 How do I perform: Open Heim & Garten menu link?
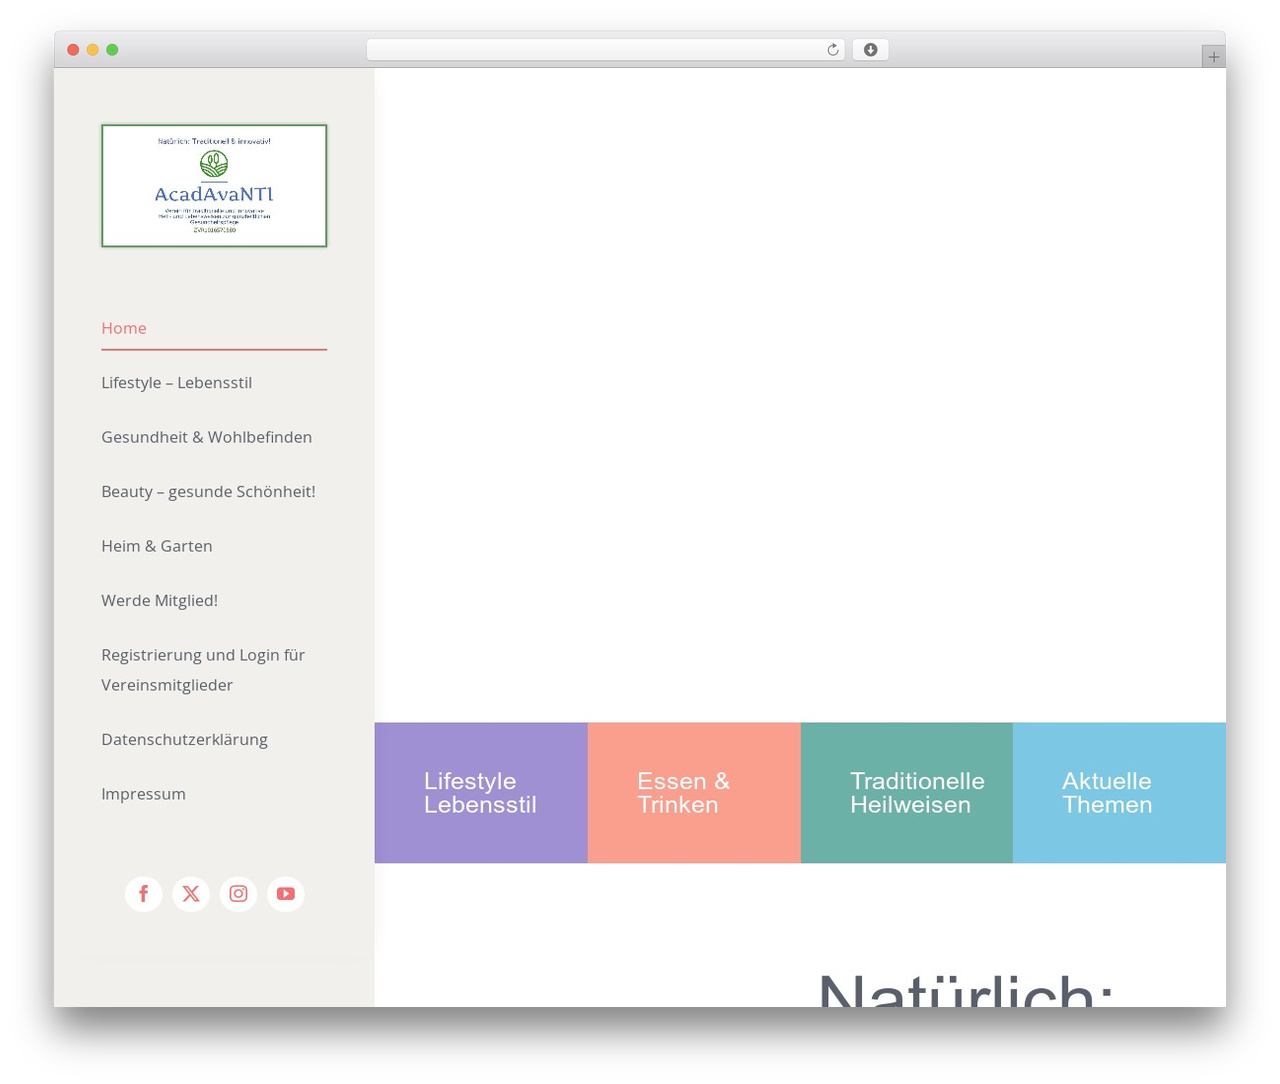(157, 546)
